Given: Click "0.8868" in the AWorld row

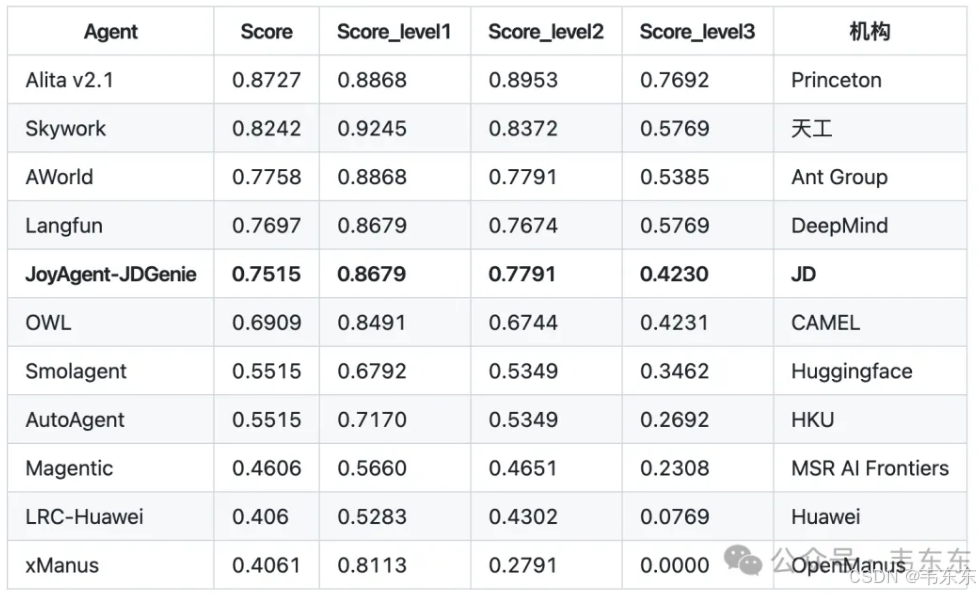Looking at the screenshot, I should (x=372, y=177).
